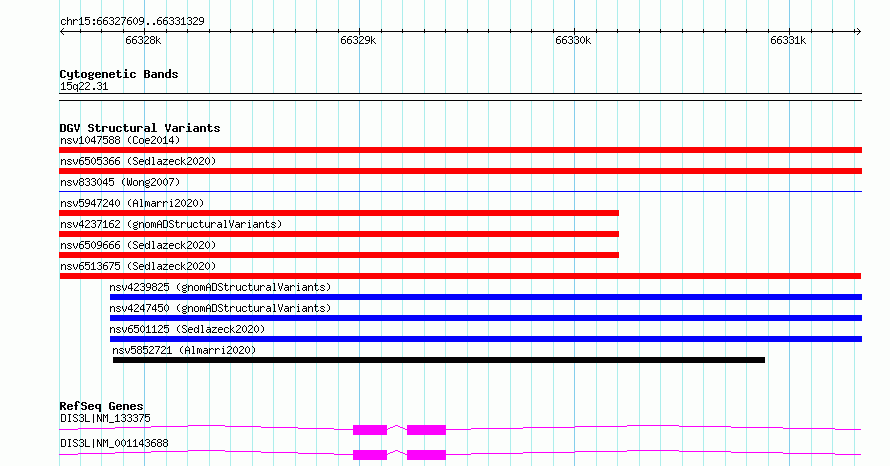
Task: Click the black bar for nsv5852721
Action: pos(439,360)
